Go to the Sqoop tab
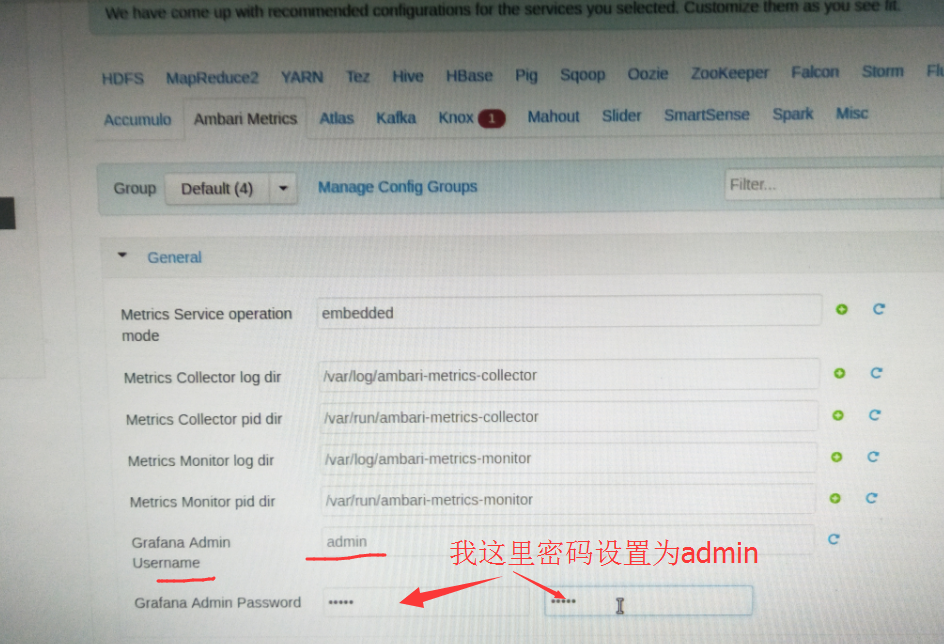 point(582,75)
